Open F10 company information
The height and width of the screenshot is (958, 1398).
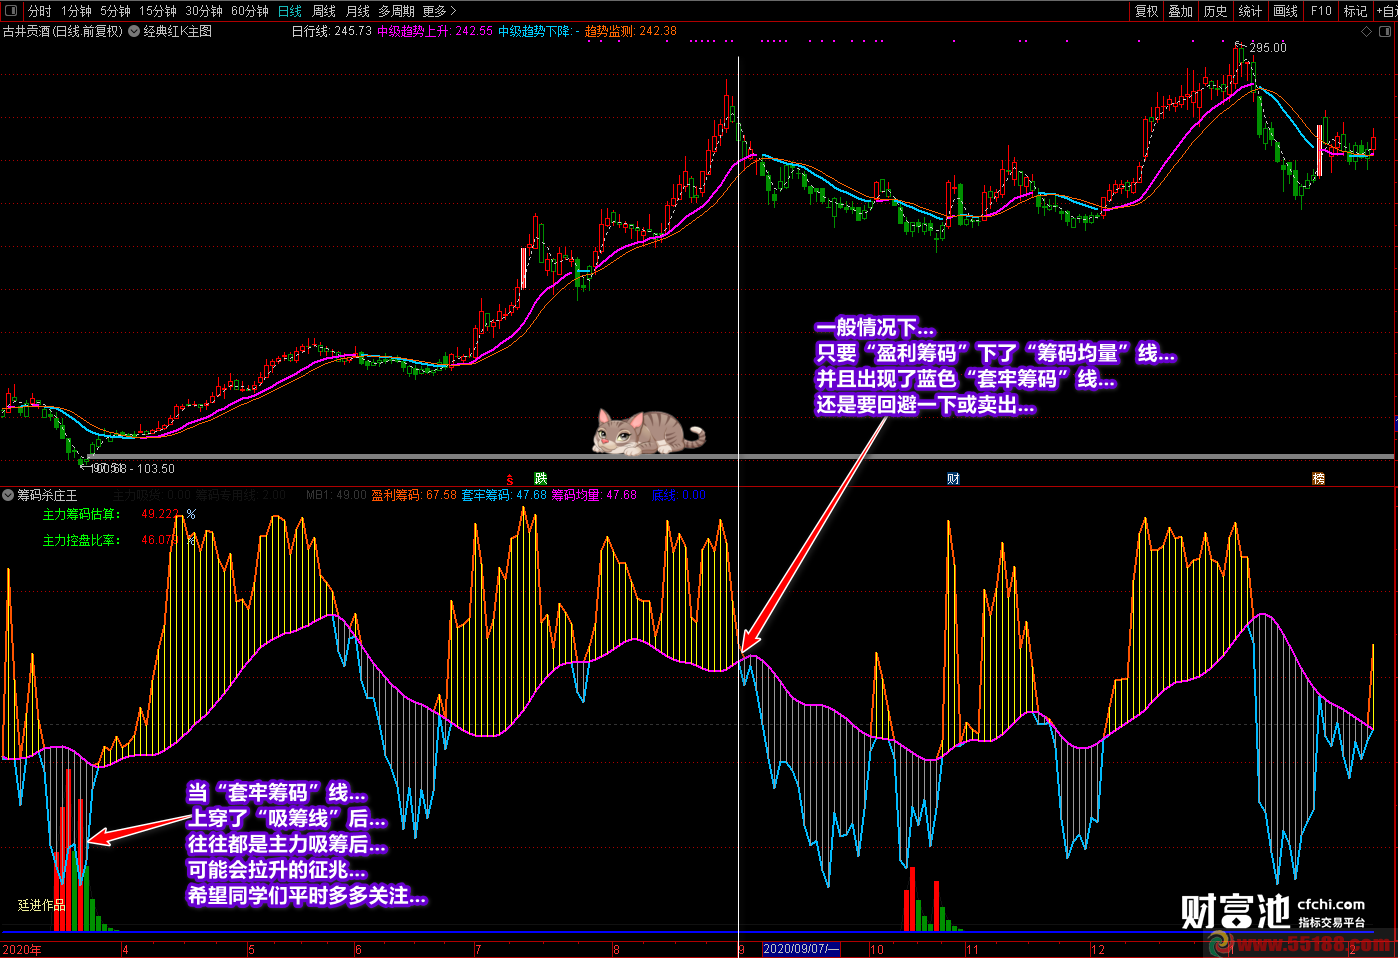click(1321, 11)
